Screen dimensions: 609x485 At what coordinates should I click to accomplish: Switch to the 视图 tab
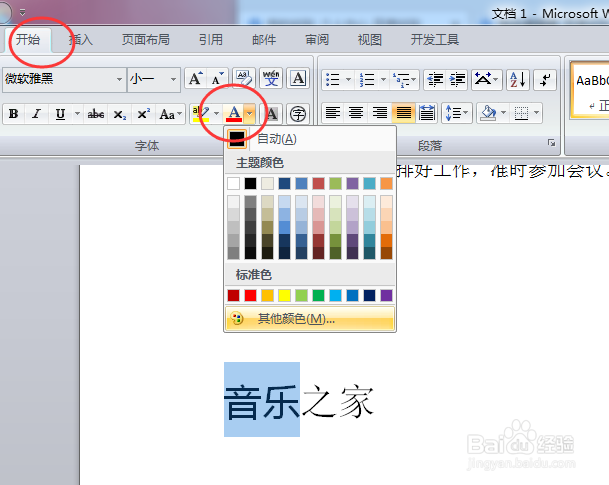[370, 40]
